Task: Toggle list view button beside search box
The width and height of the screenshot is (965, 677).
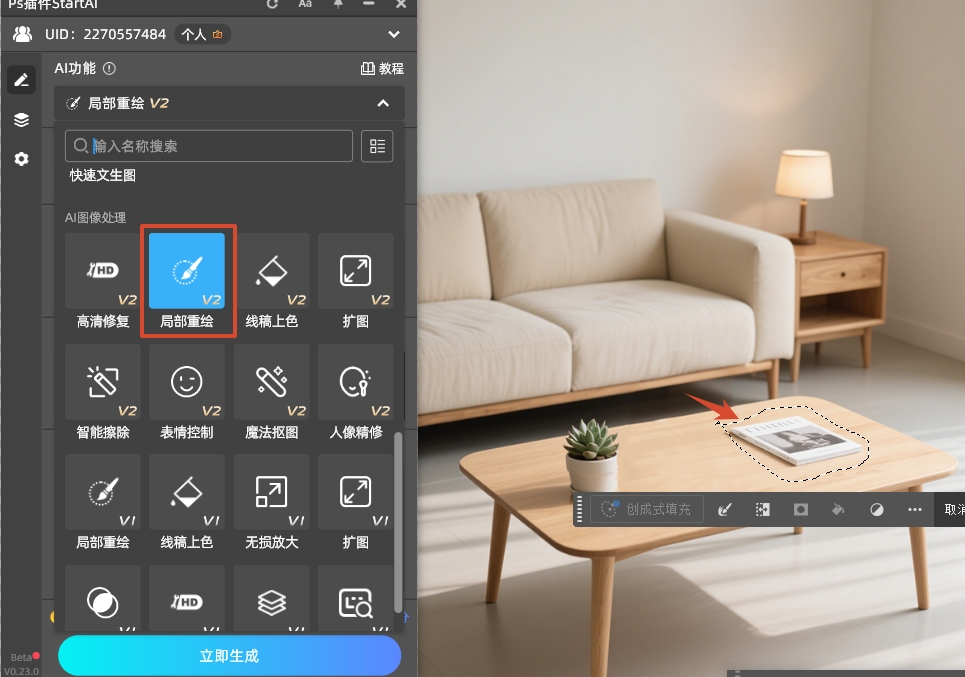Action: tap(377, 146)
